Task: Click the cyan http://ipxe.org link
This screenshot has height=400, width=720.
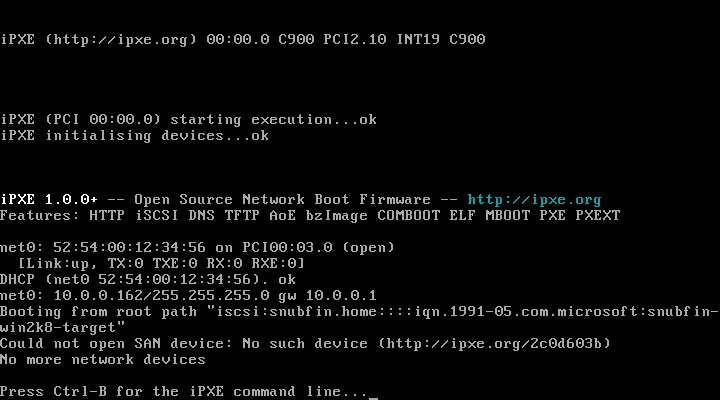Action: [534, 199]
